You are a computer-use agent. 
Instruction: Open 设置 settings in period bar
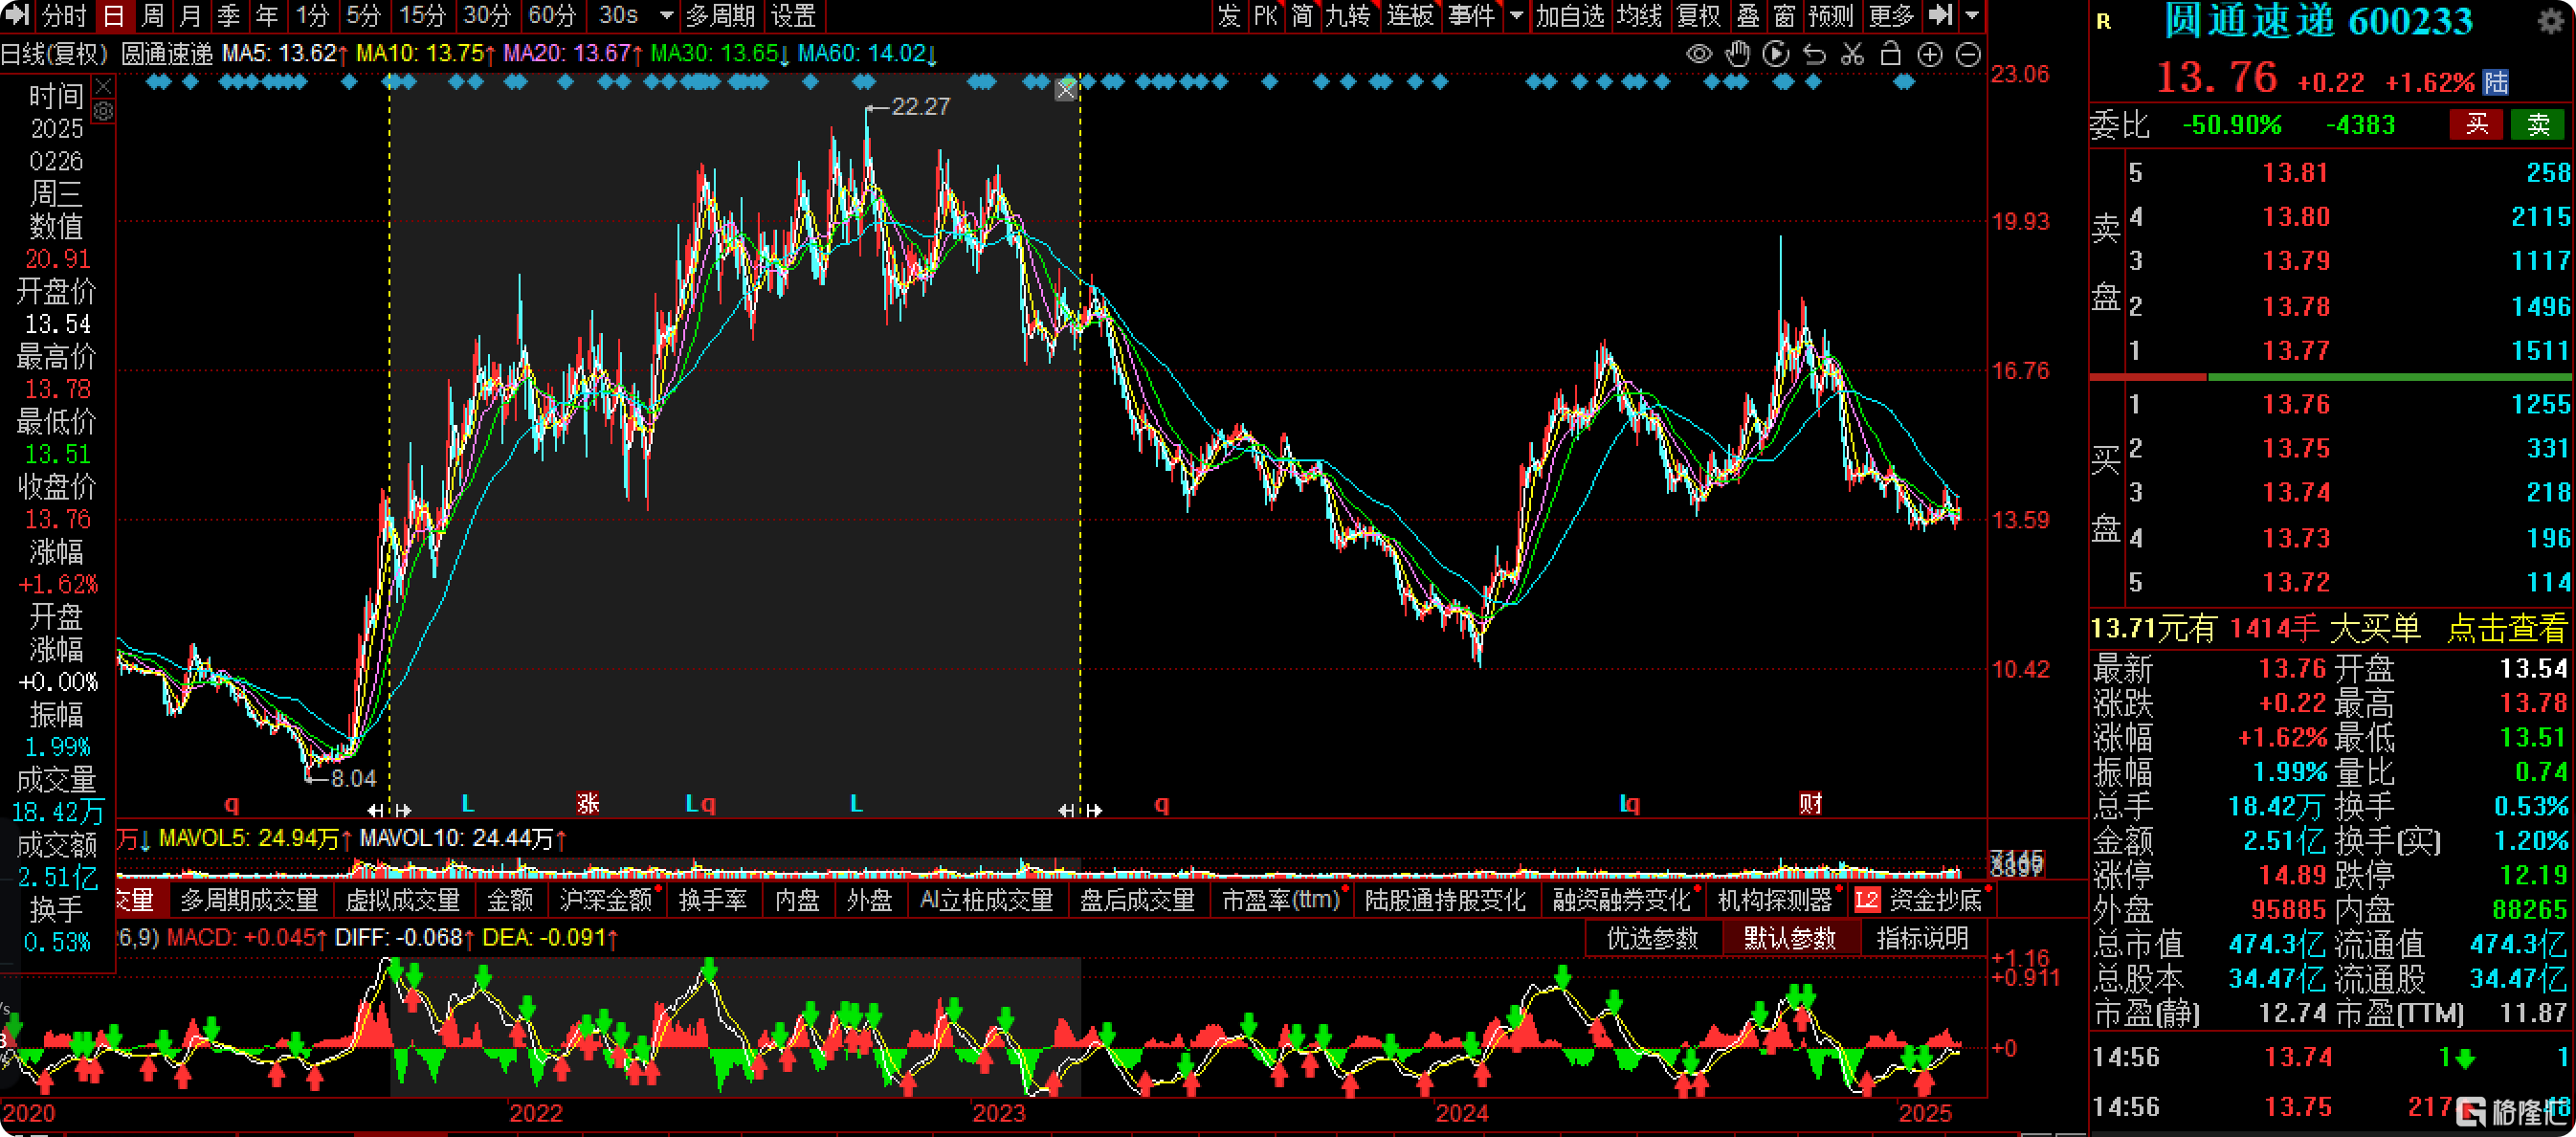coord(794,15)
